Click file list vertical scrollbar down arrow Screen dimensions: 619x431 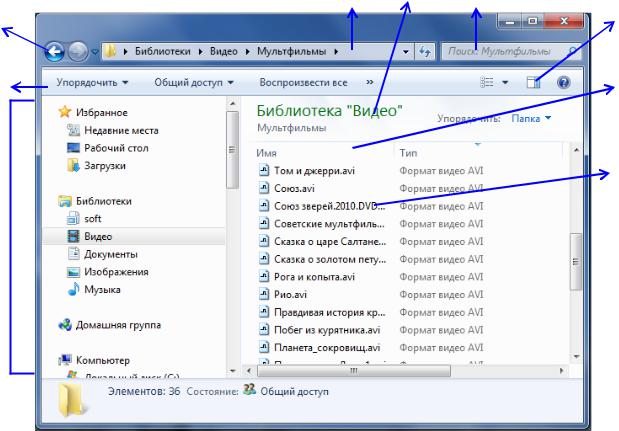576,356
